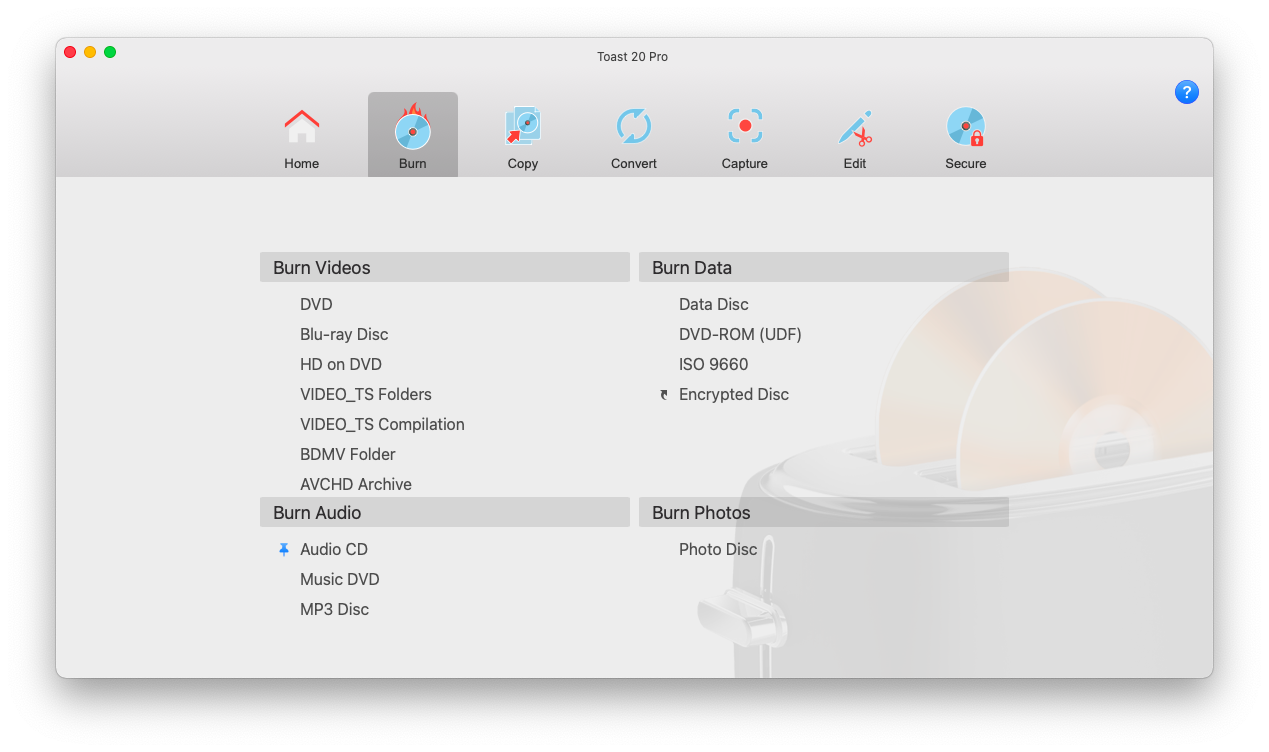Open the Capture record icon
The width and height of the screenshot is (1269, 752).
[744, 127]
